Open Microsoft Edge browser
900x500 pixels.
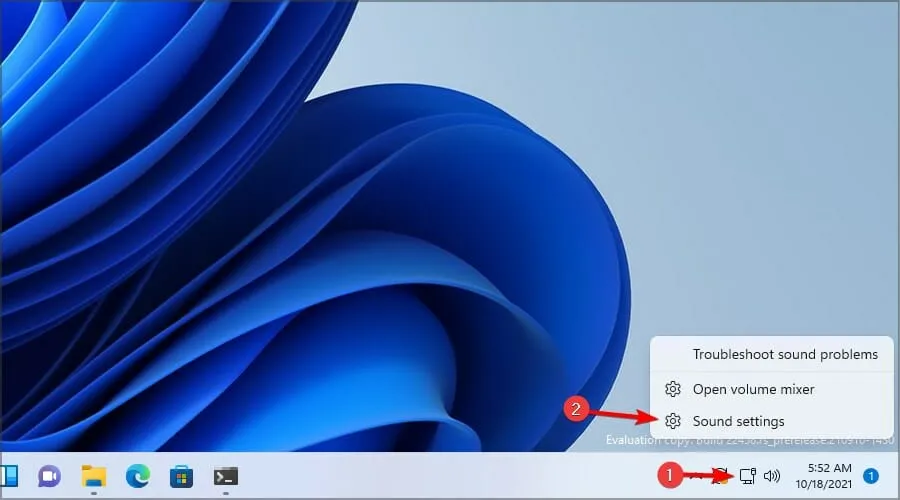(x=138, y=476)
